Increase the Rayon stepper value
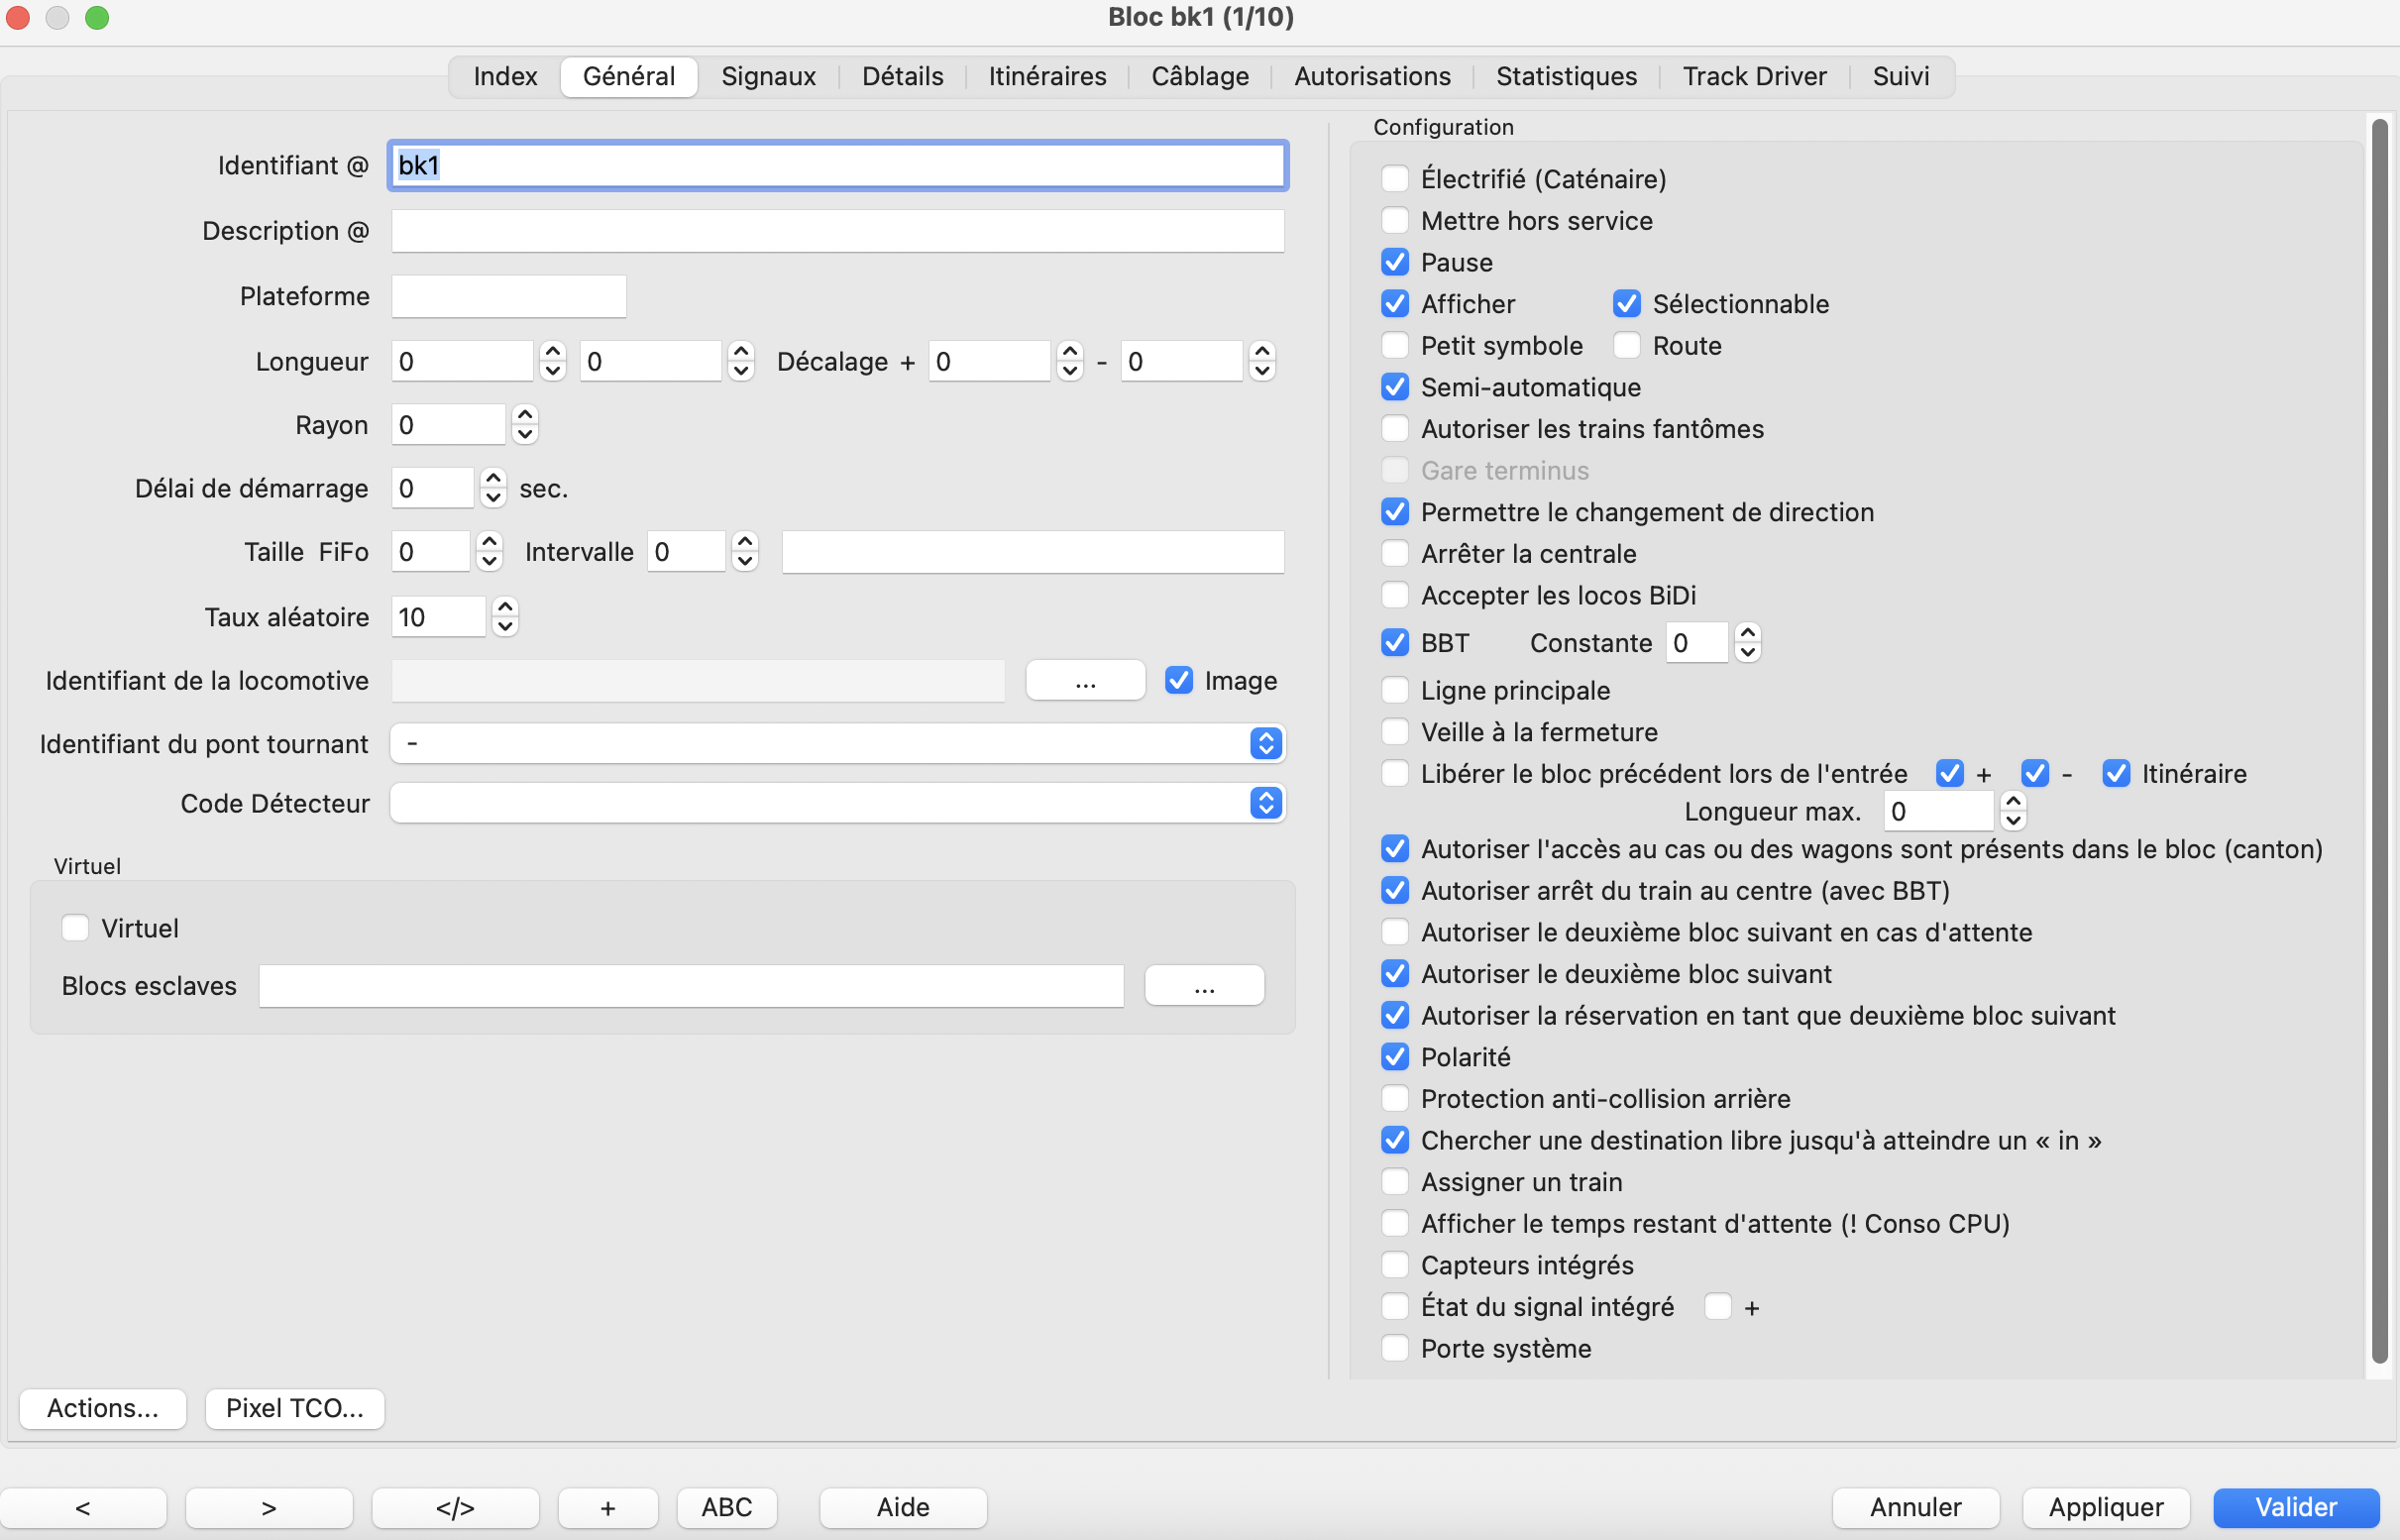Image resolution: width=2400 pixels, height=1540 pixels. coord(525,416)
